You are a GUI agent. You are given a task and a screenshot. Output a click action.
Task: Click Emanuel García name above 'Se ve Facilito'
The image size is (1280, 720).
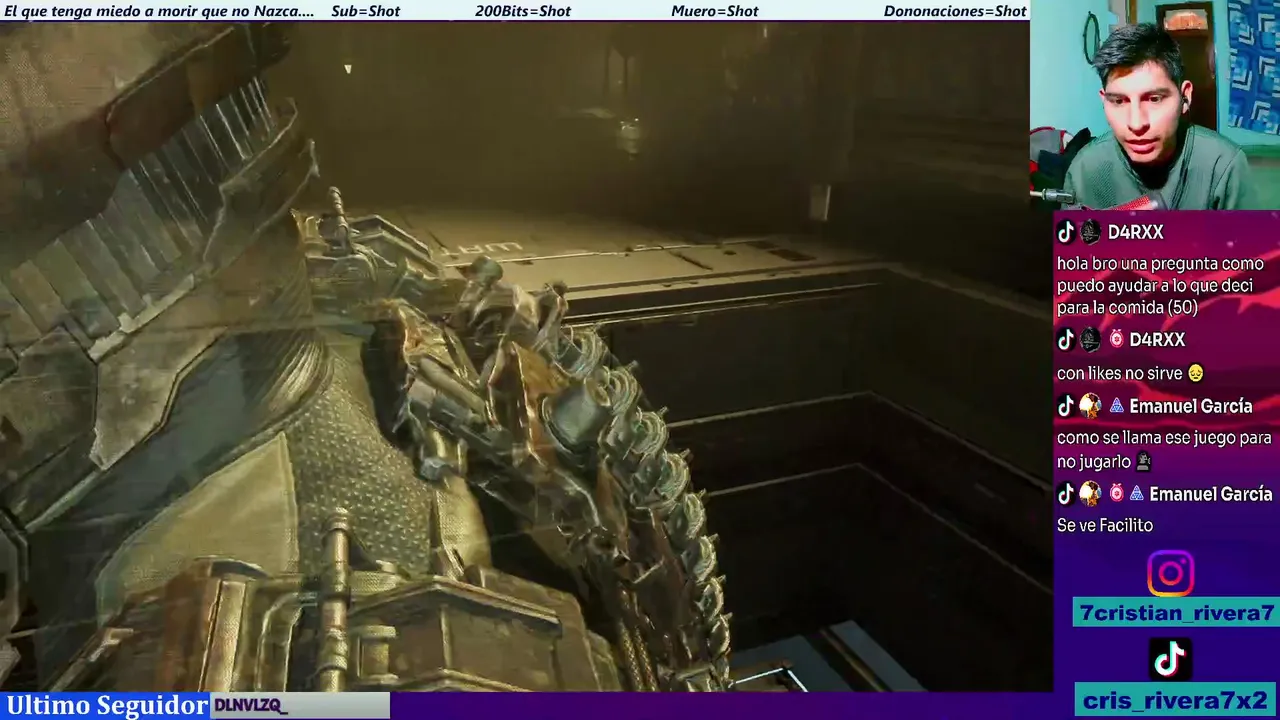click(x=1211, y=494)
